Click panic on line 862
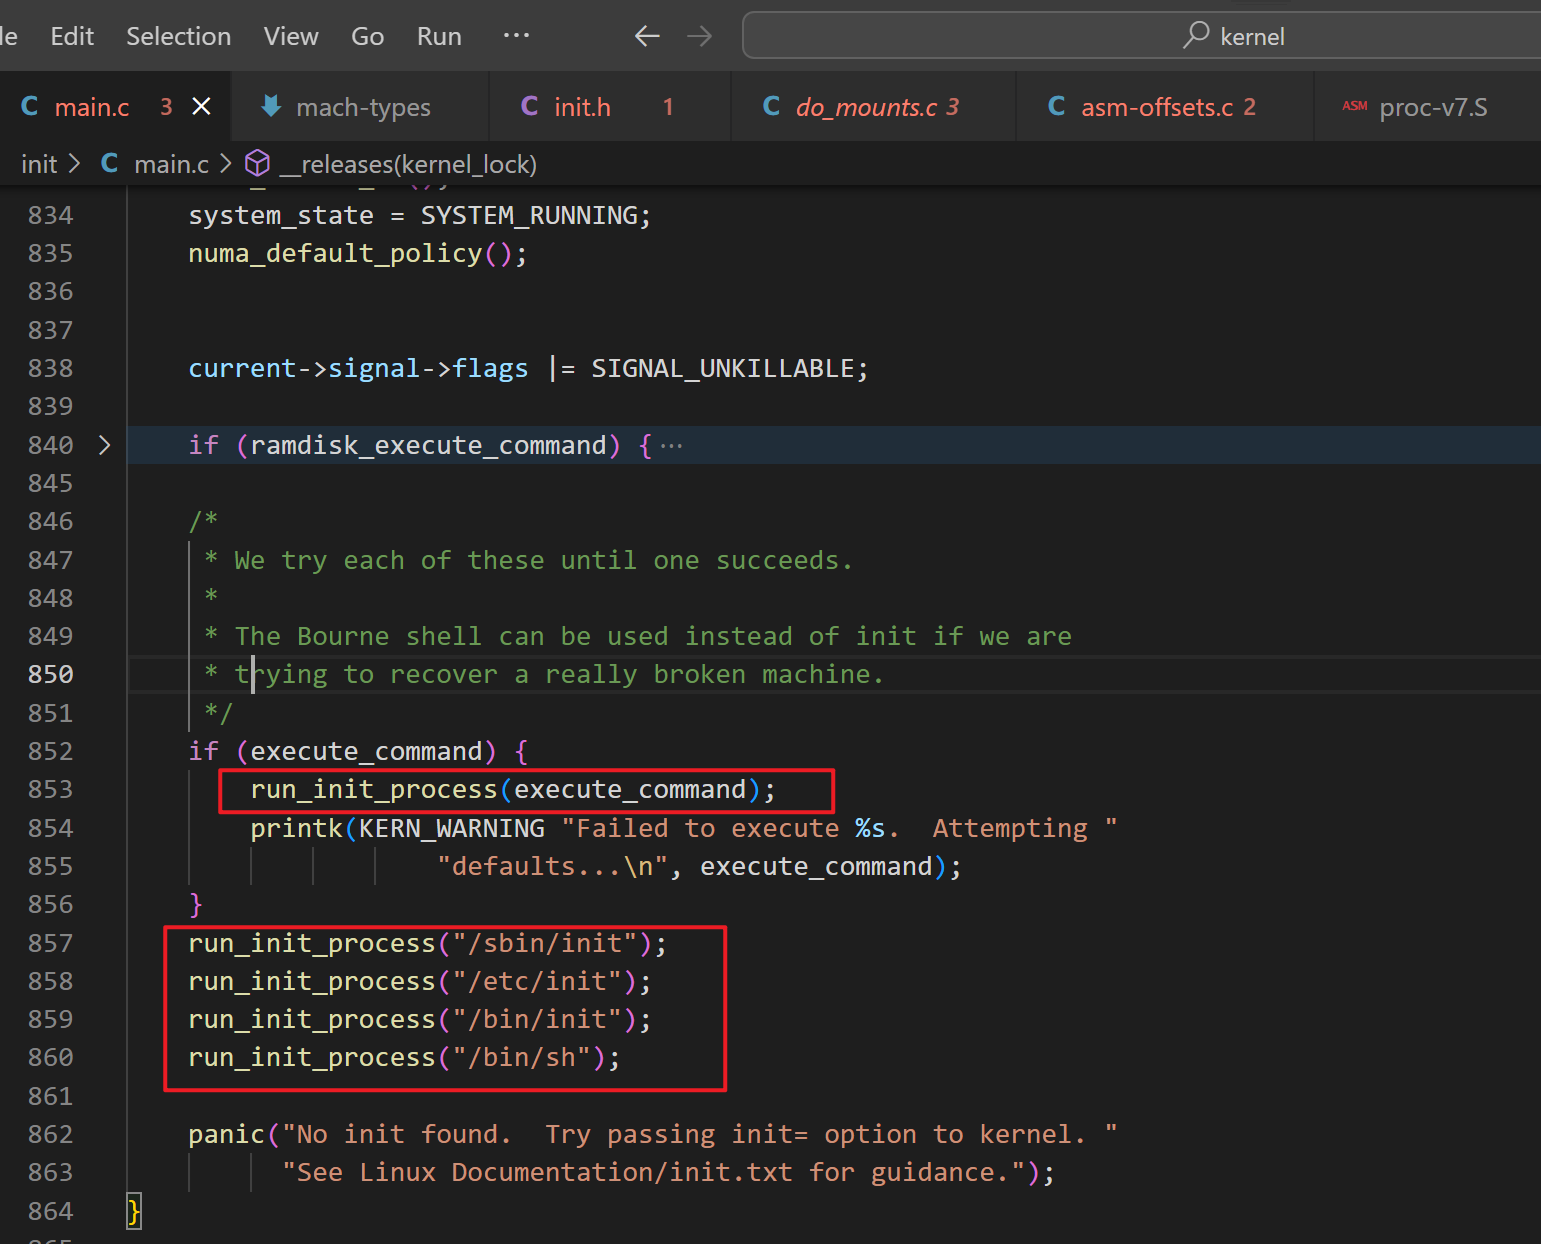This screenshot has height=1244, width=1541. 227,1134
